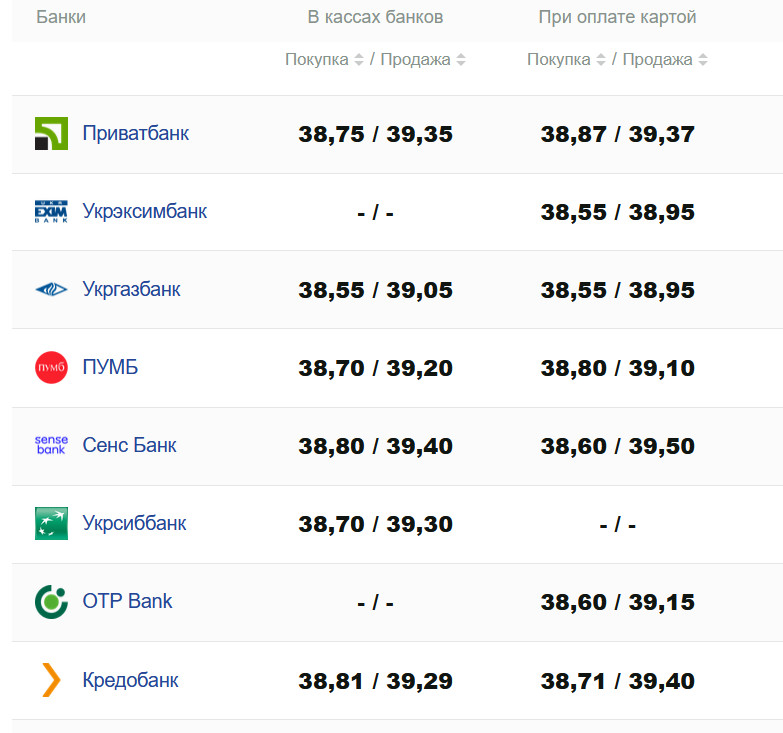Click the Sense Bank logo icon
This screenshot has height=733, width=783.
click(x=51, y=445)
